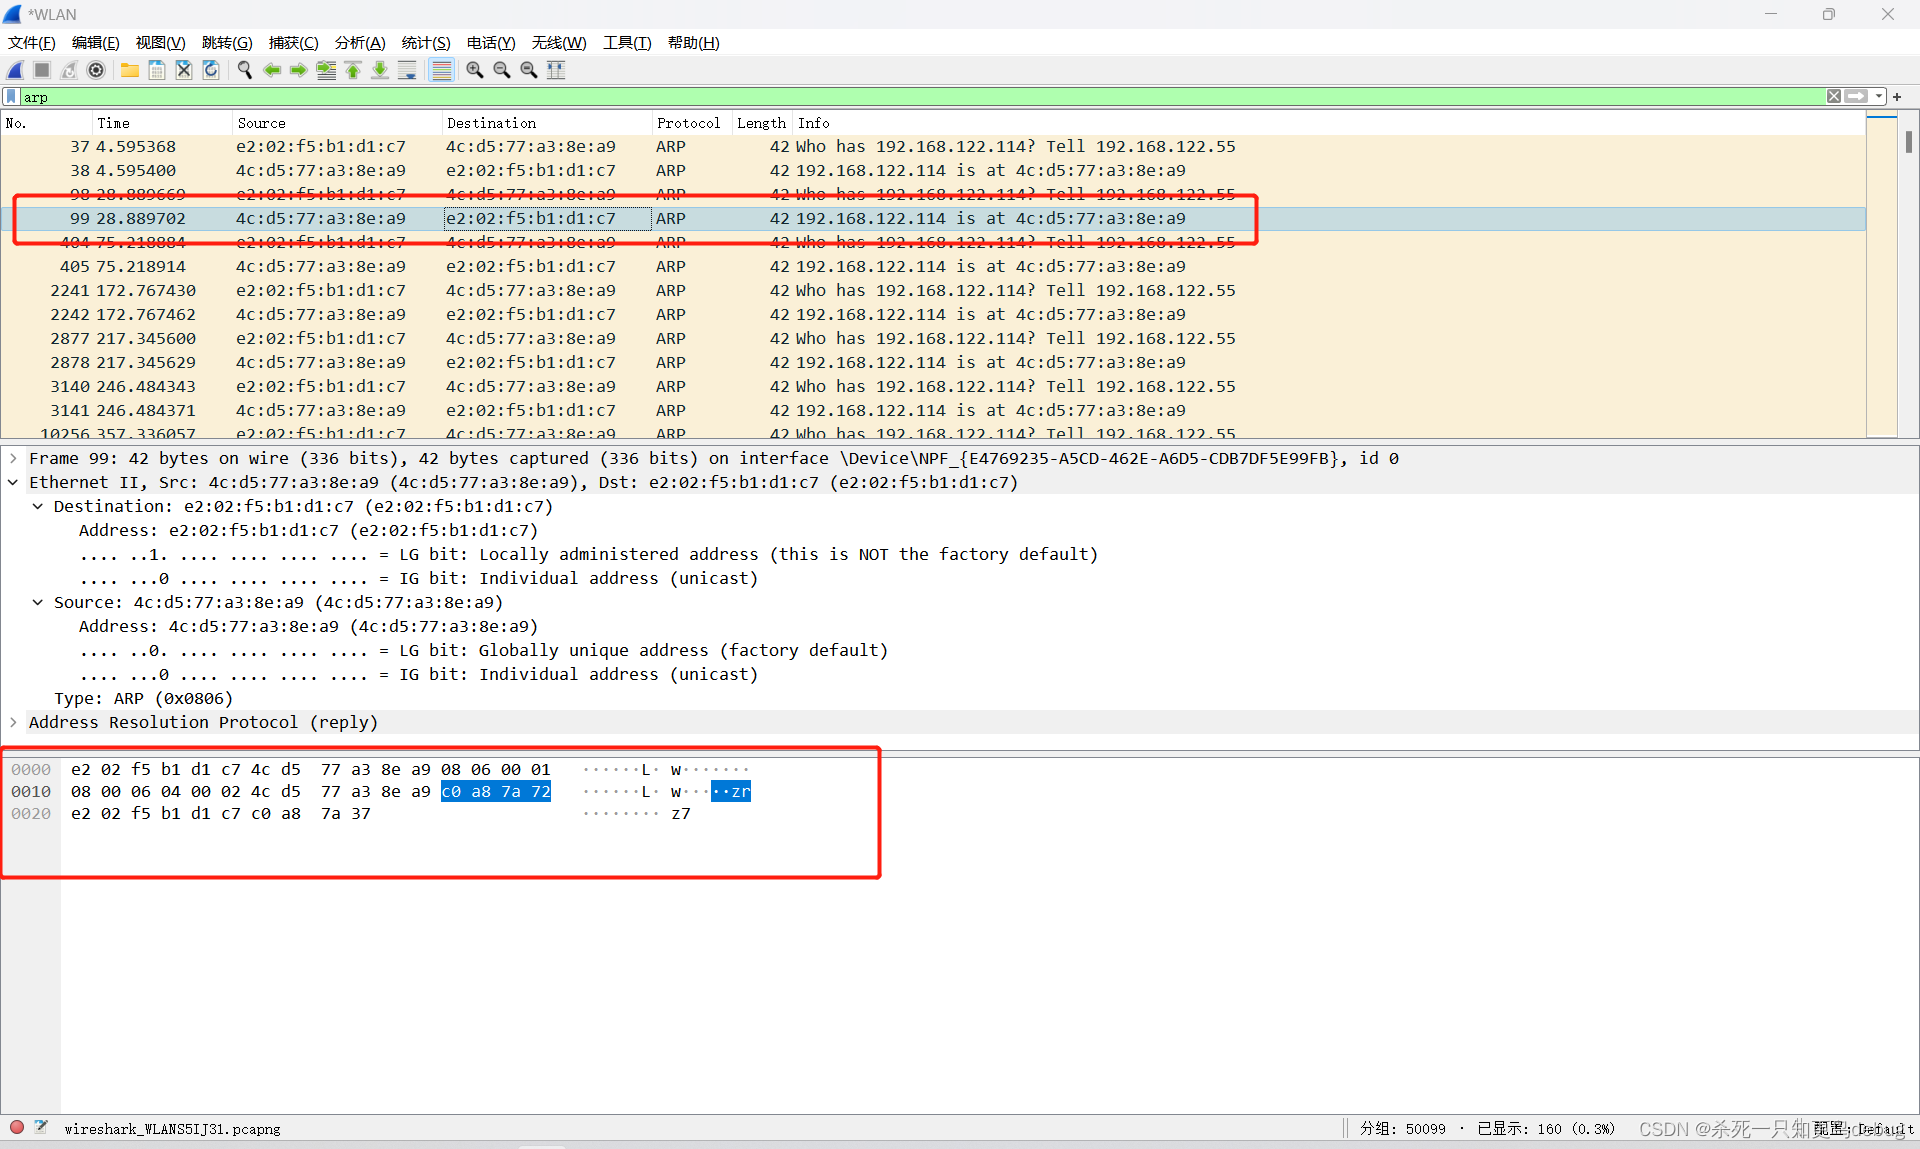Stop the running capture
The height and width of the screenshot is (1149, 1920).
coord(42,70)
